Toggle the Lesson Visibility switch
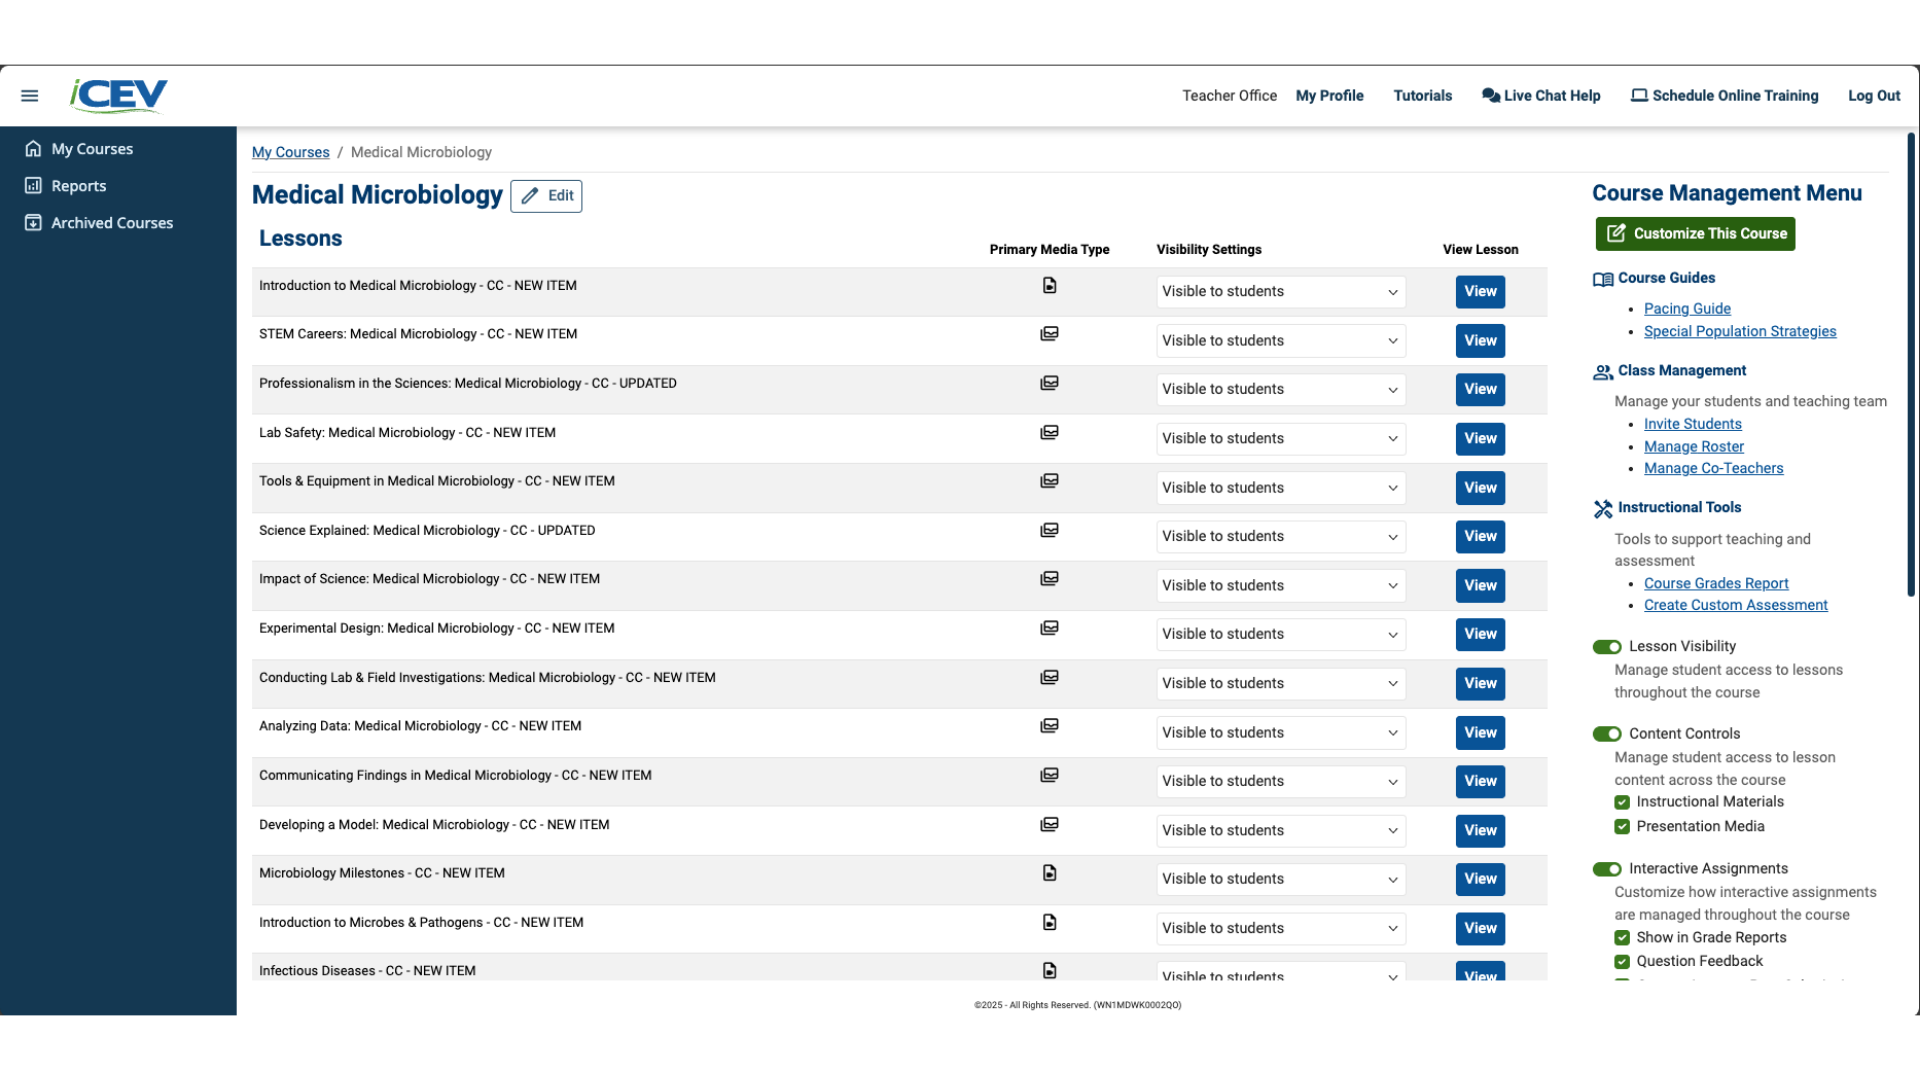 point(1607,647)
